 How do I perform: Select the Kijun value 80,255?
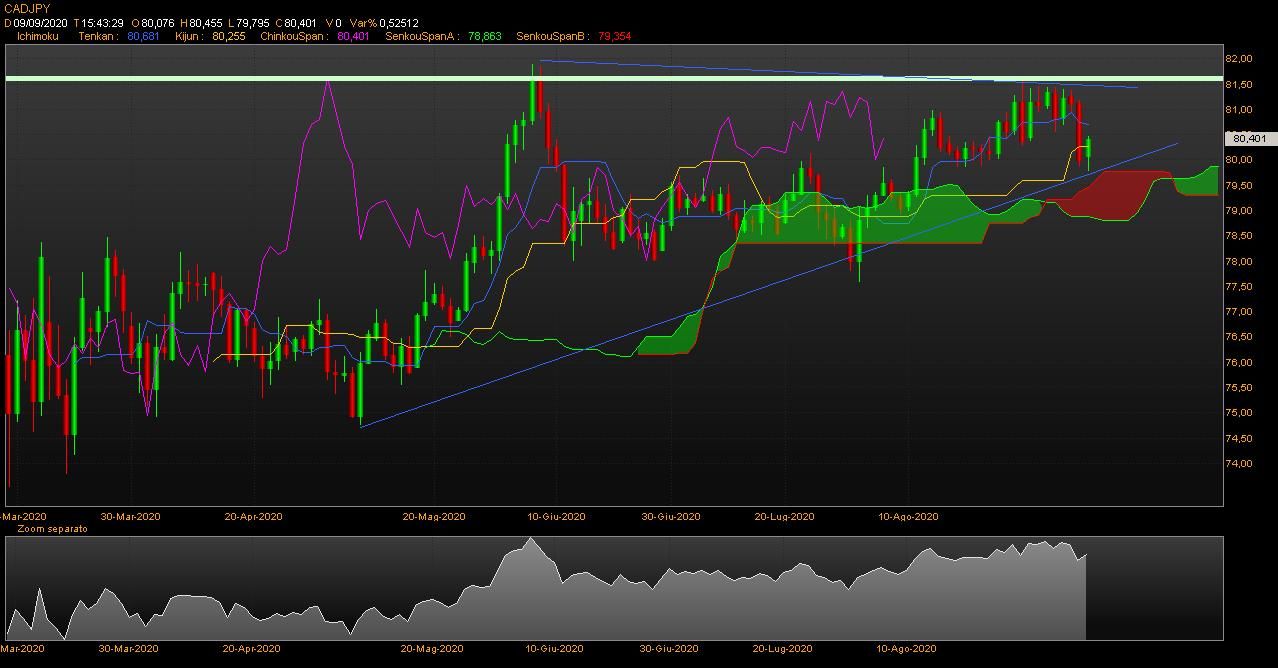click(x=229, y=36)
